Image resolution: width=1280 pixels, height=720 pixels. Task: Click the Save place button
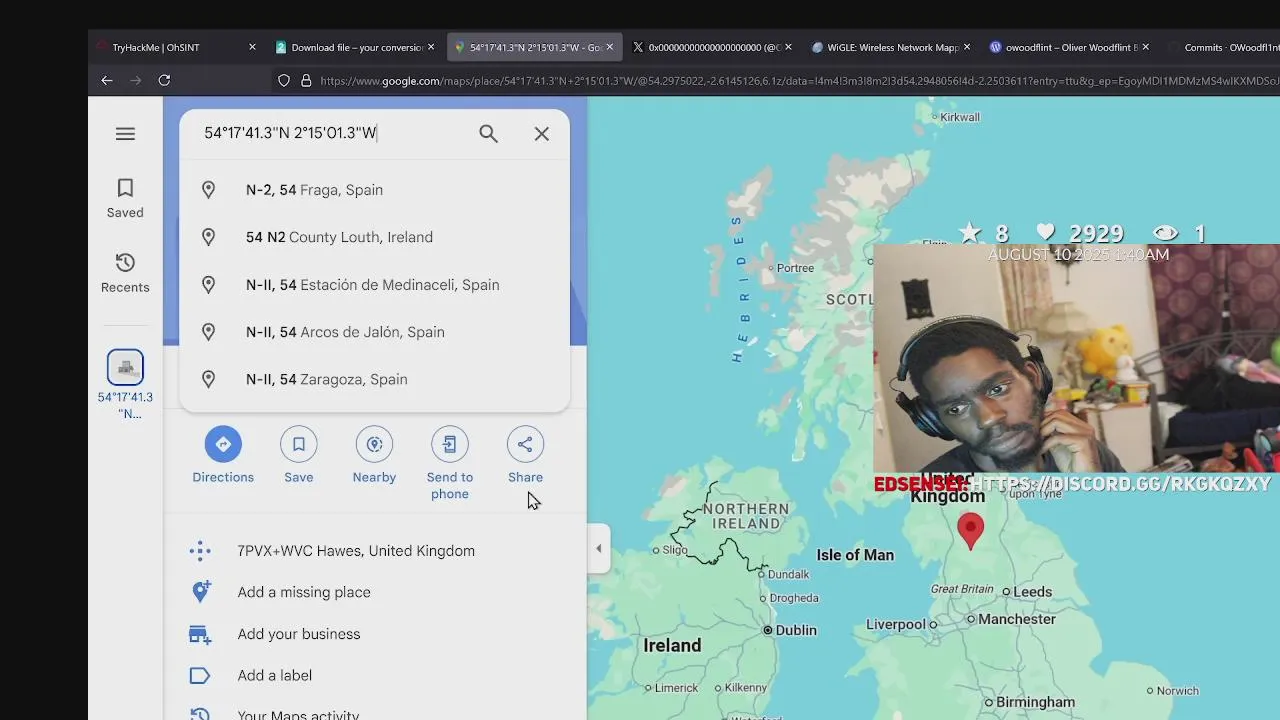pos(299,455)
